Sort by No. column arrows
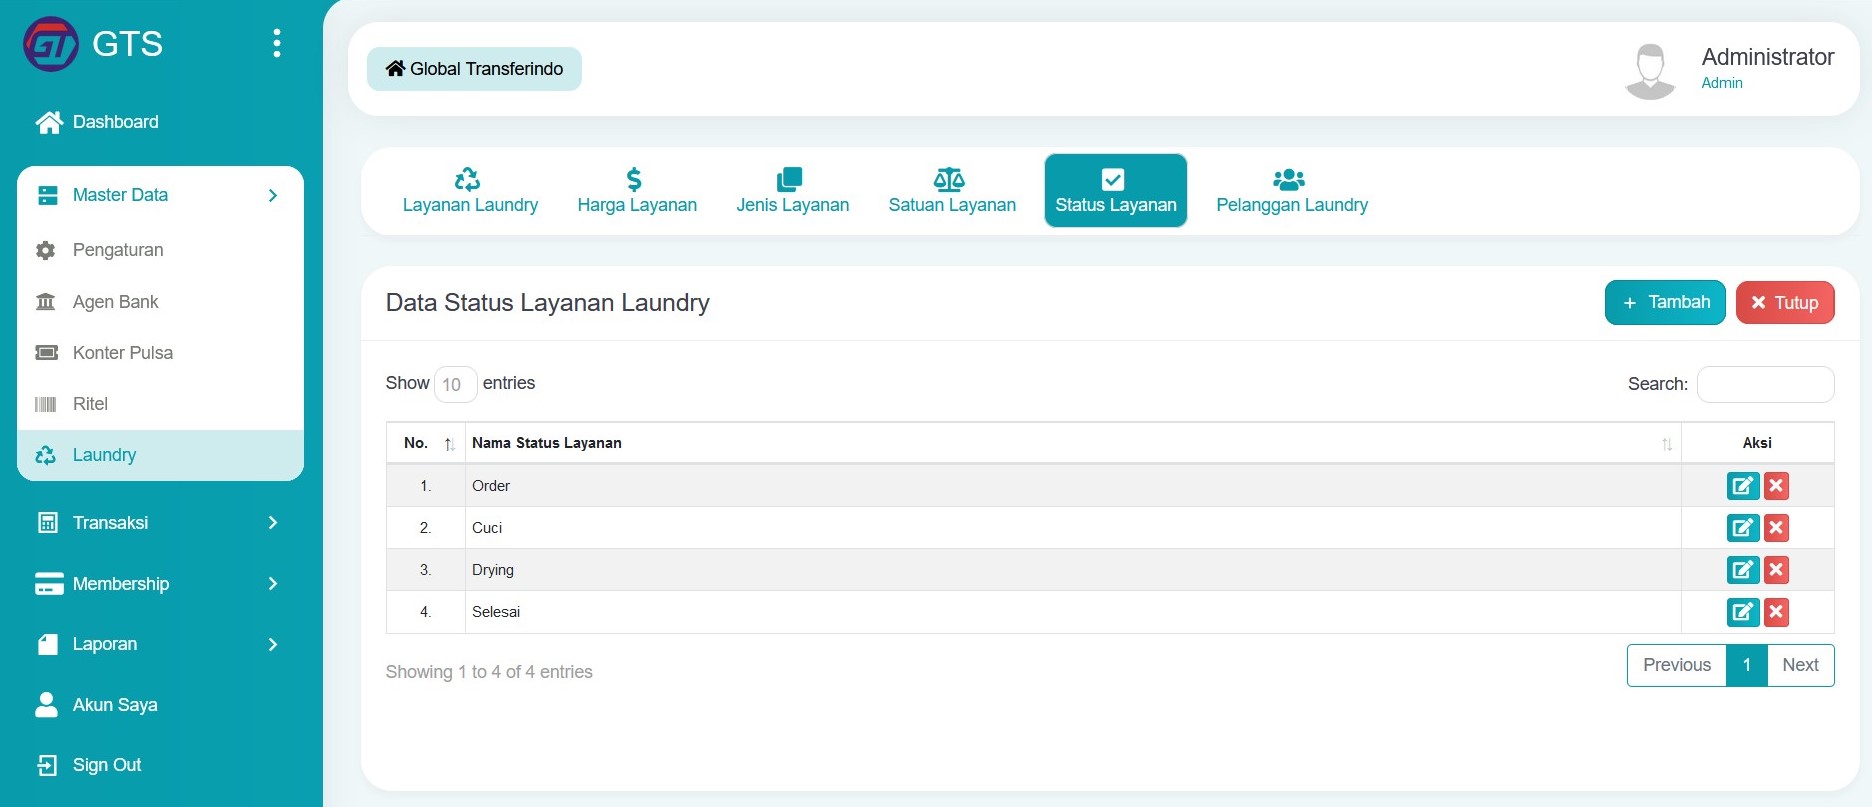Screen dimensions: 1872x807 450,444
